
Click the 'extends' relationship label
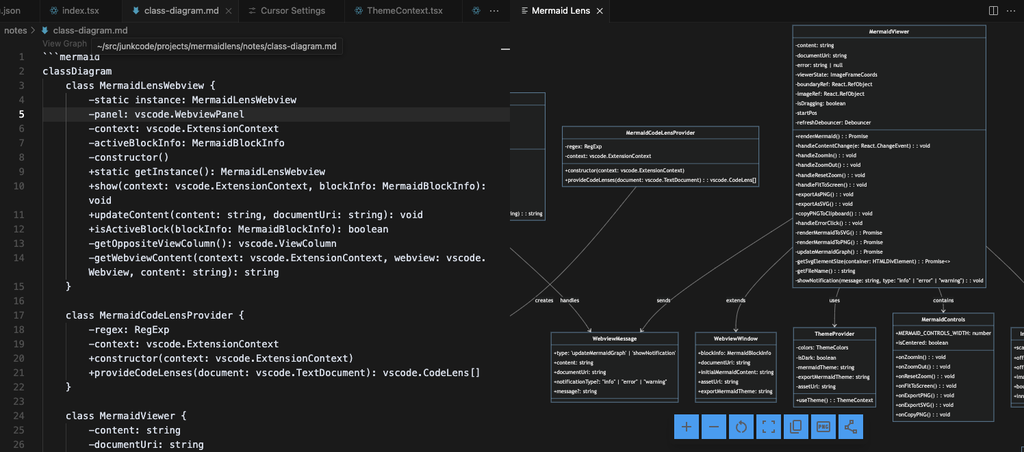tap(735, 300)
